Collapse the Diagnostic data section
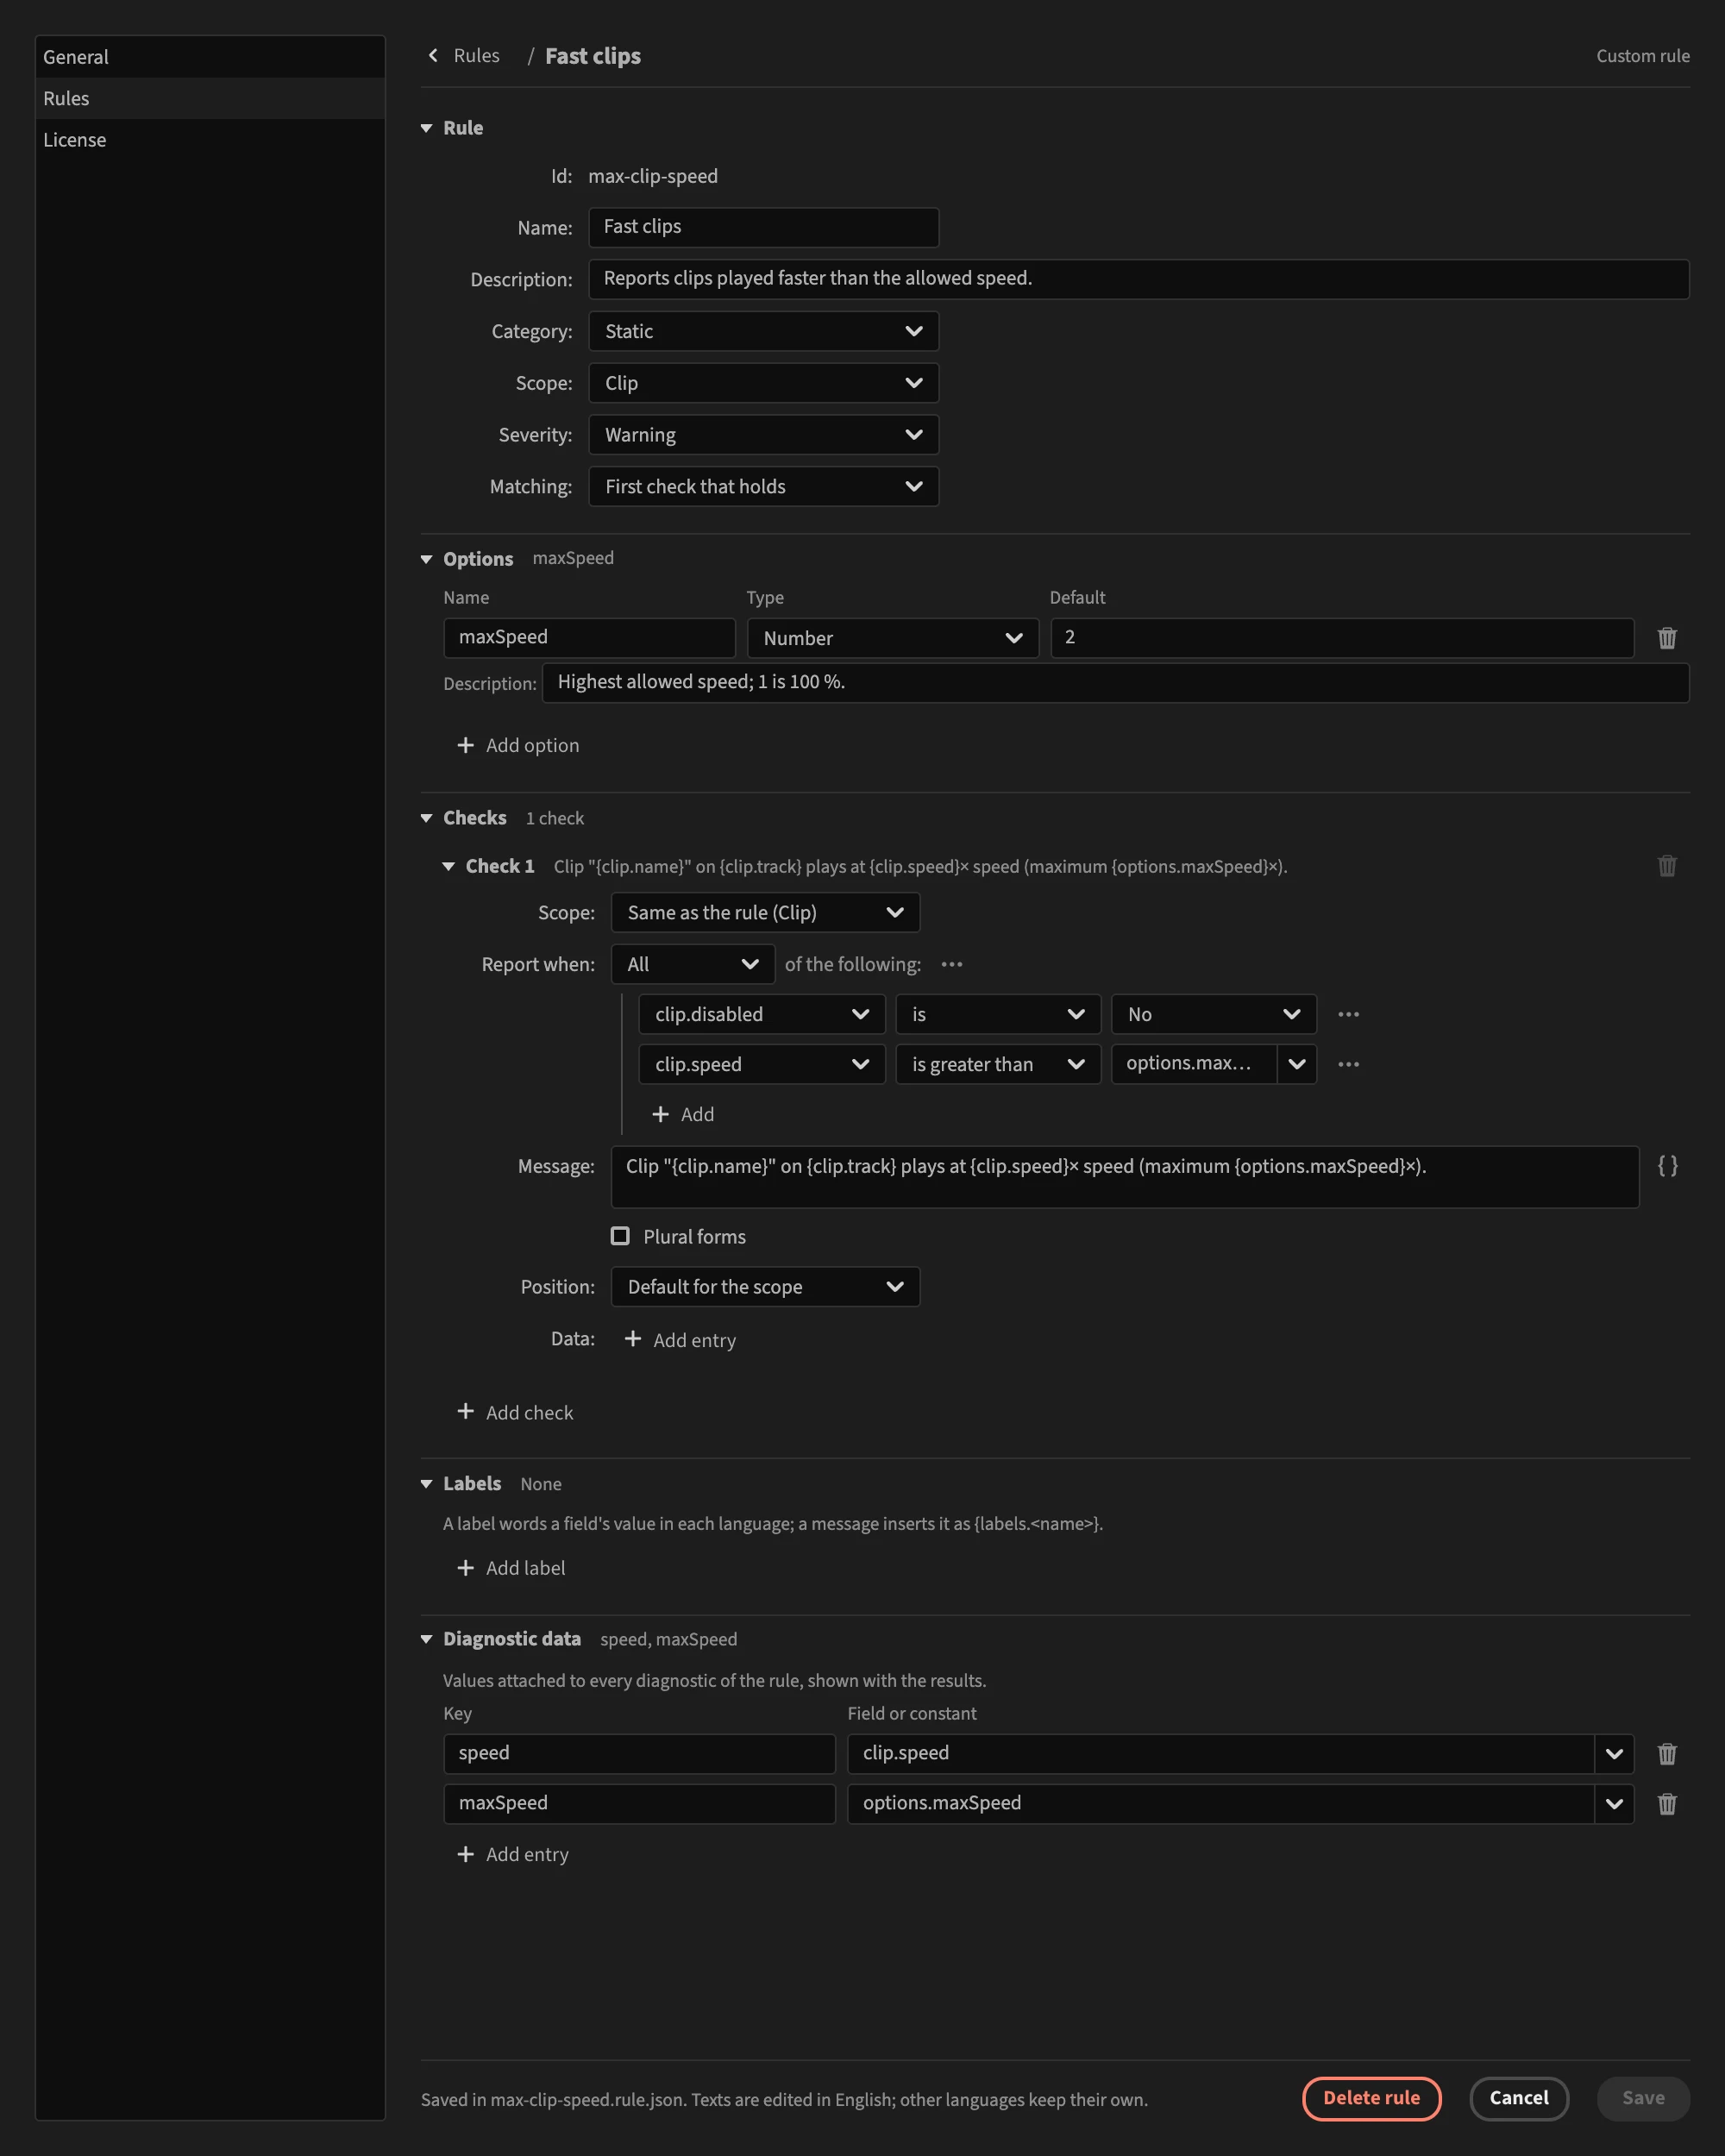The image size is (1725, 2156). pos(426,1639)
